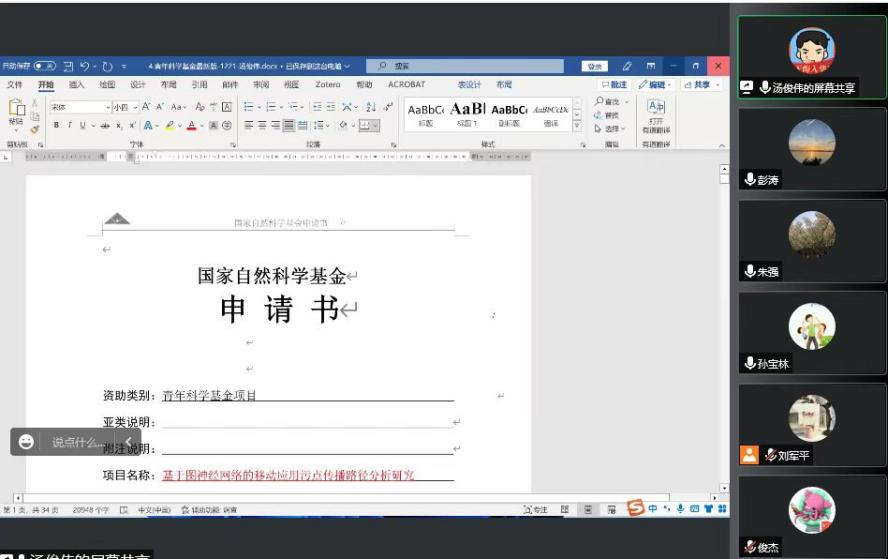This screenshot has width=888, height=559.
Task: Open the 插入 (Insert) ribbon tab
Action: (x=76, y=85)
